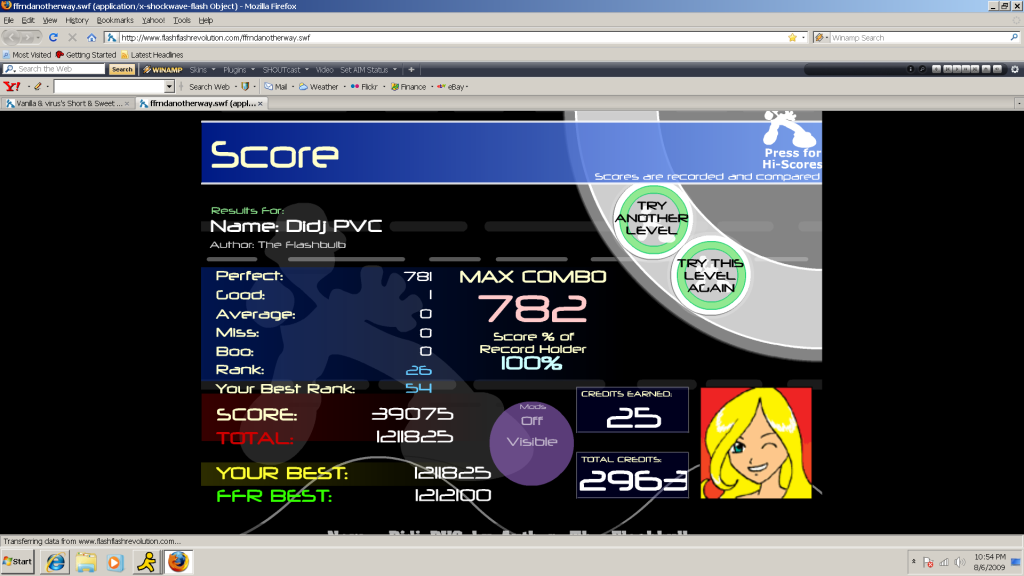Click the Try Another Level button

[651, 218]
